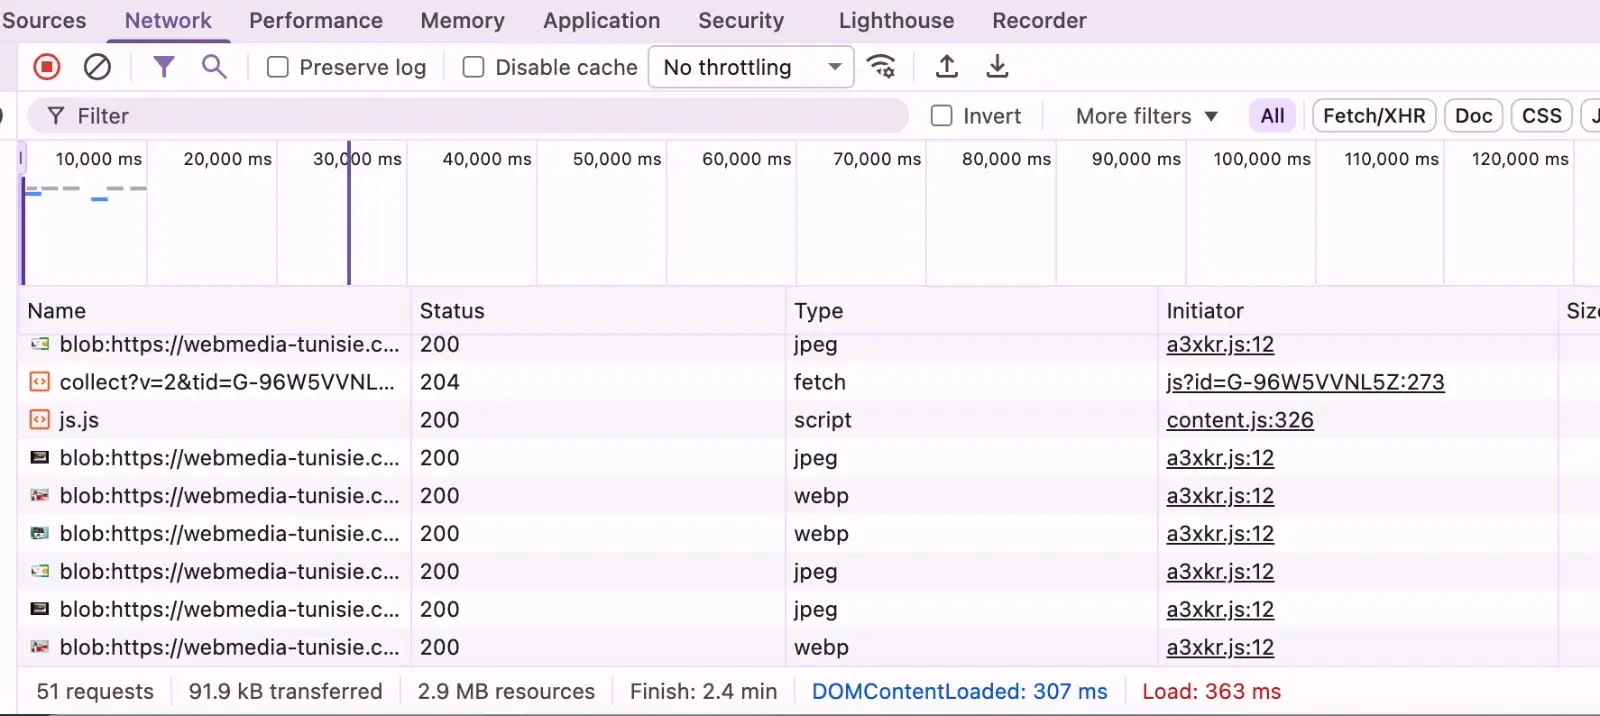
Task: Sort by the Status column header
Action: pos(598,311)
